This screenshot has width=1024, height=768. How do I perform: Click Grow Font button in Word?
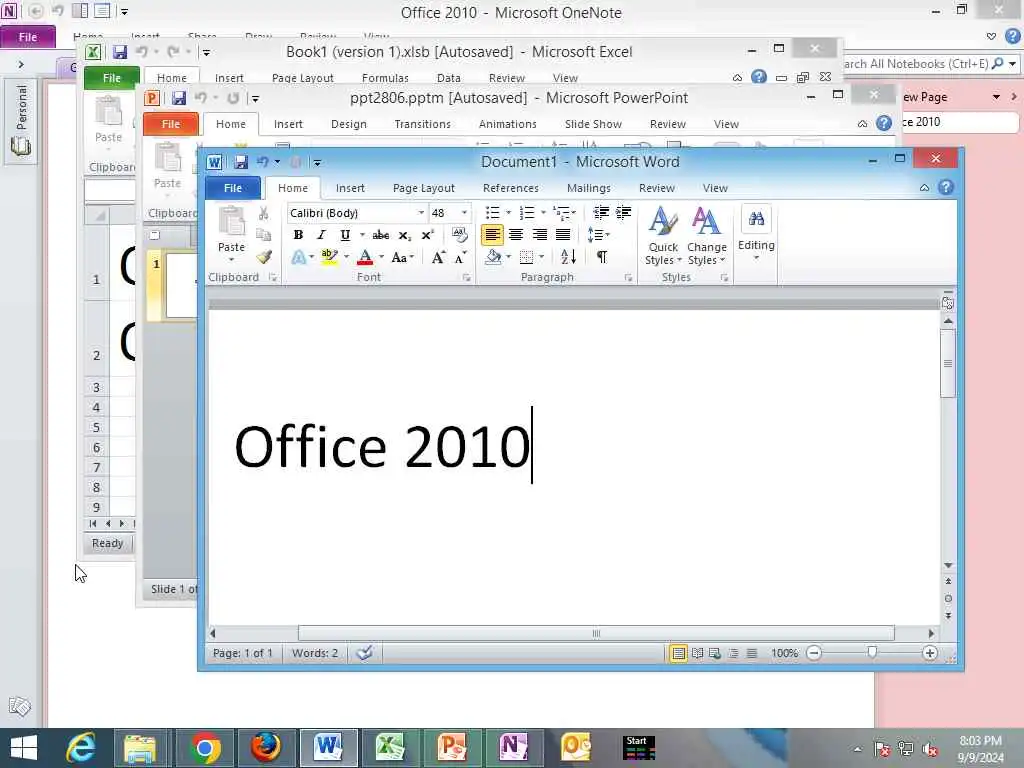[438, 257]
